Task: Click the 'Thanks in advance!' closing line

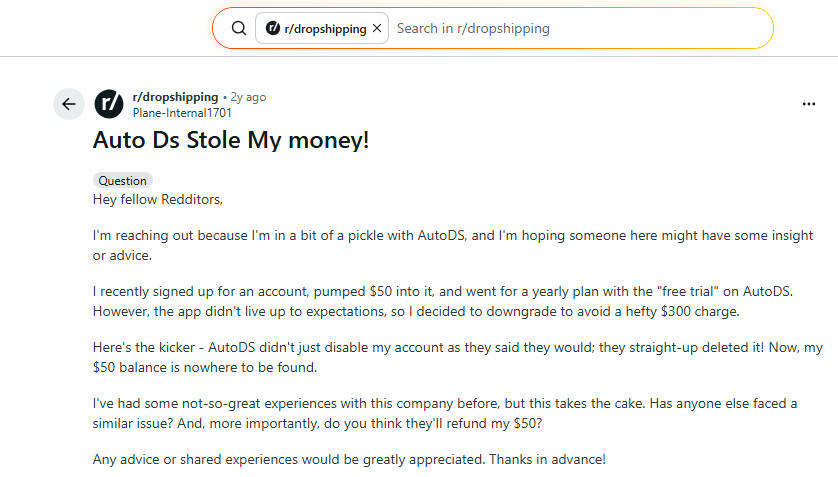Action: [x=349, y=460]
